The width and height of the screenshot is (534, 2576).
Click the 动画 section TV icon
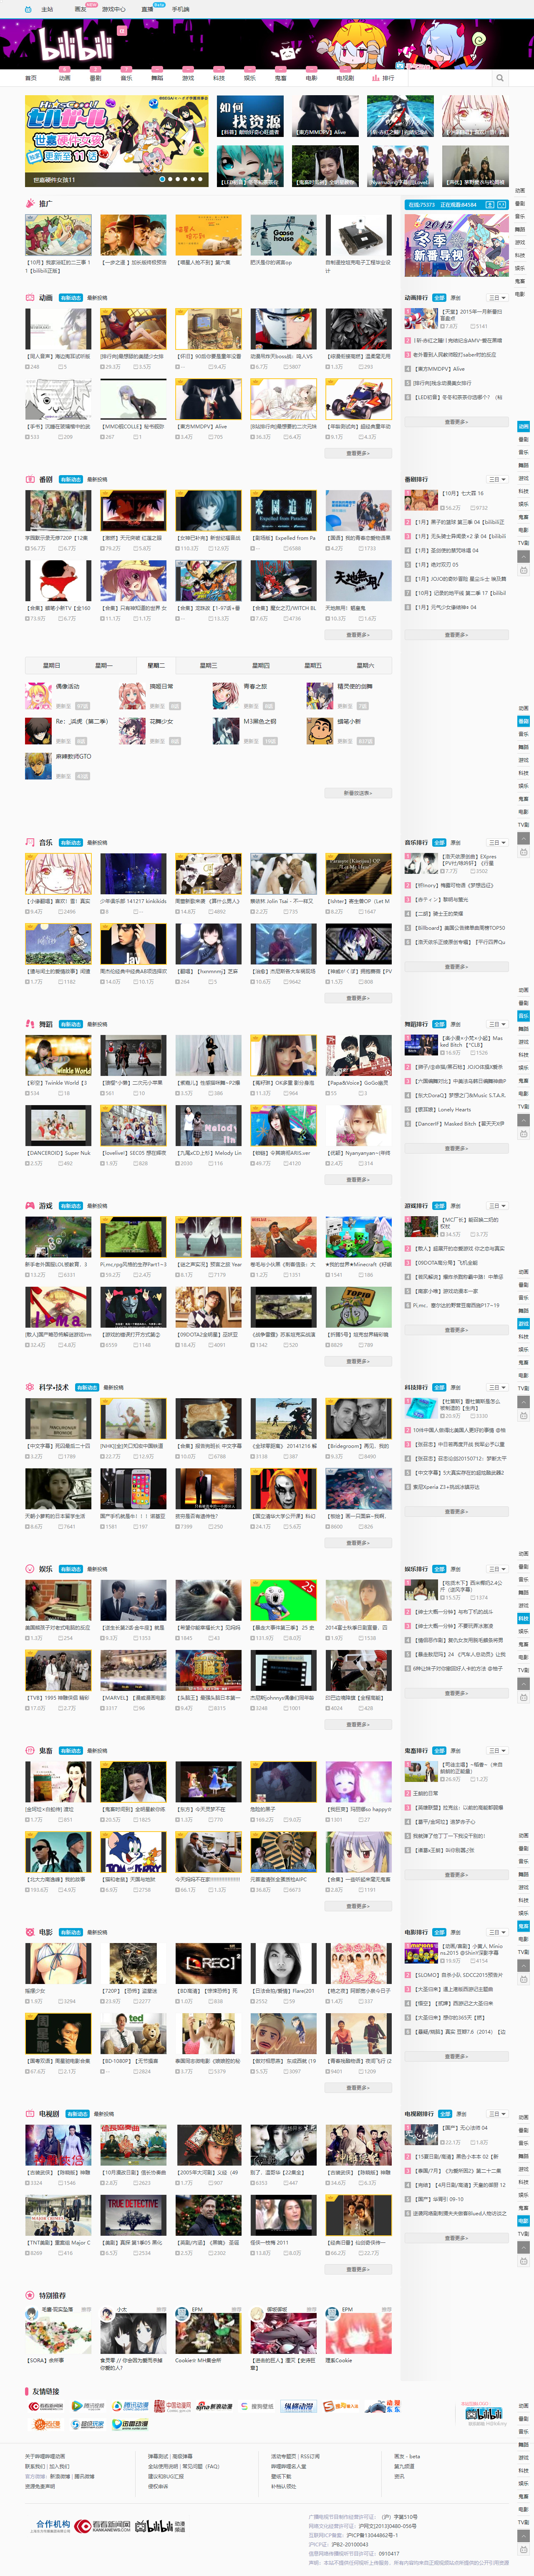30,297
